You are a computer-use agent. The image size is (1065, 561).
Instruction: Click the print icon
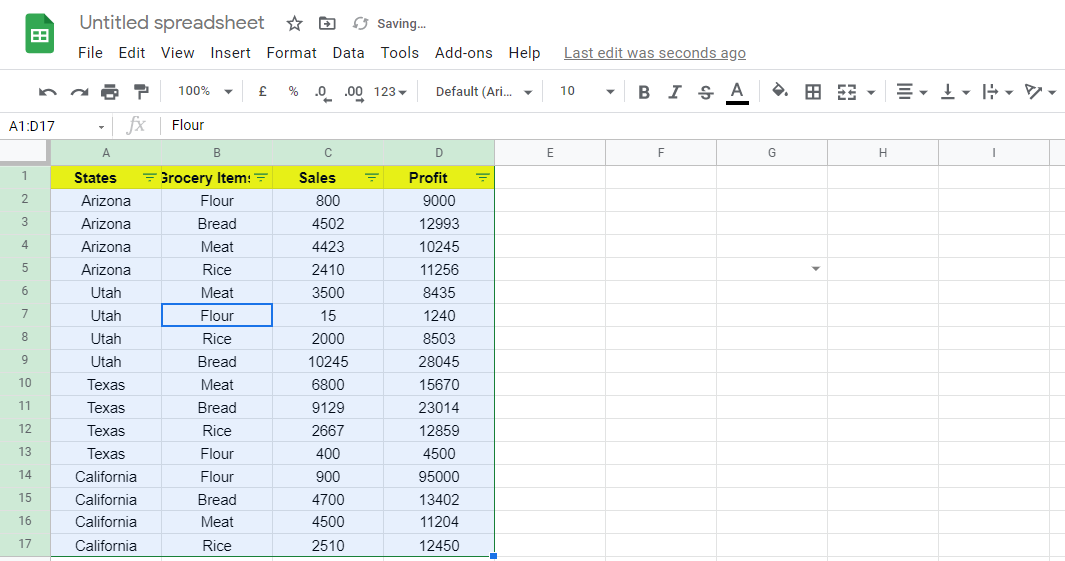[x=110, y=92]
